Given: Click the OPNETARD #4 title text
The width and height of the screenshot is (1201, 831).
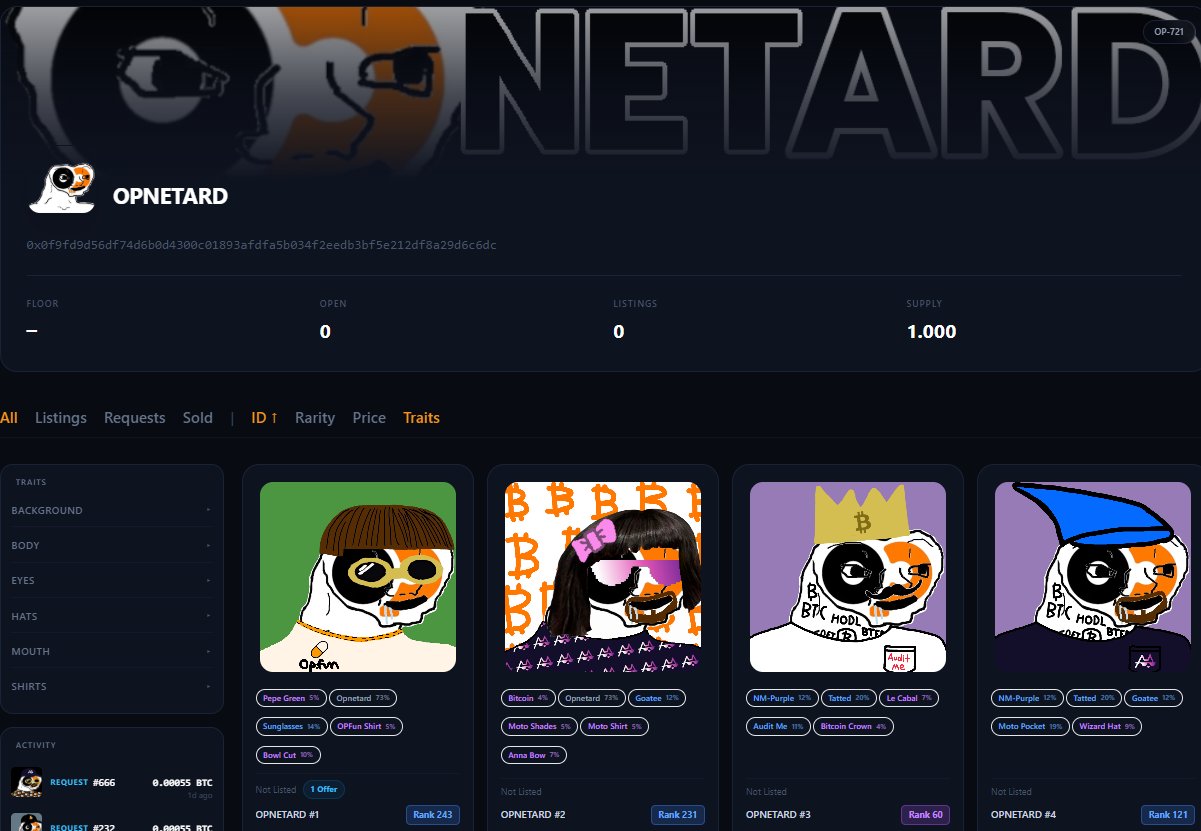Looking at the screenshot, I should click(x=1023, y=815).
